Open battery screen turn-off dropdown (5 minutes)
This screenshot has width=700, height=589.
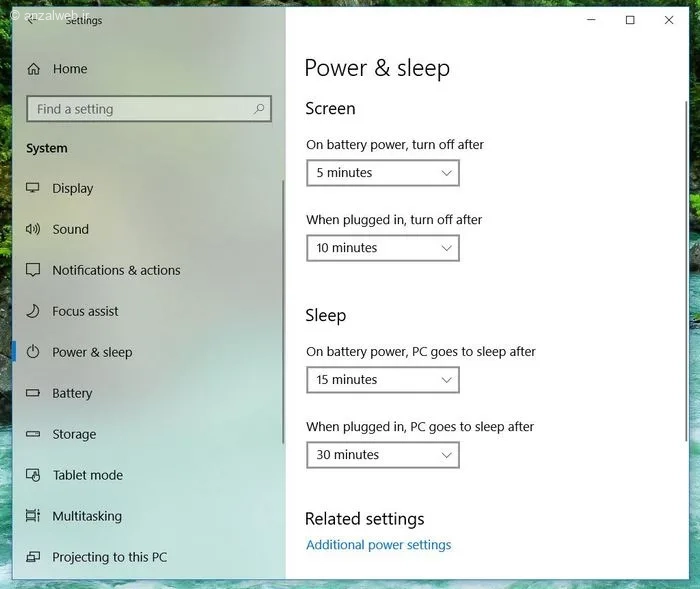tap(382, 173)
